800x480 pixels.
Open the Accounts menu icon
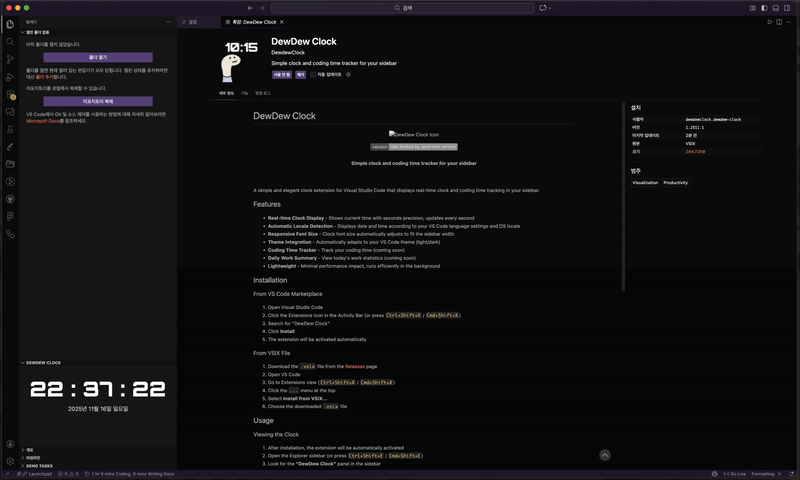point(10,444)
